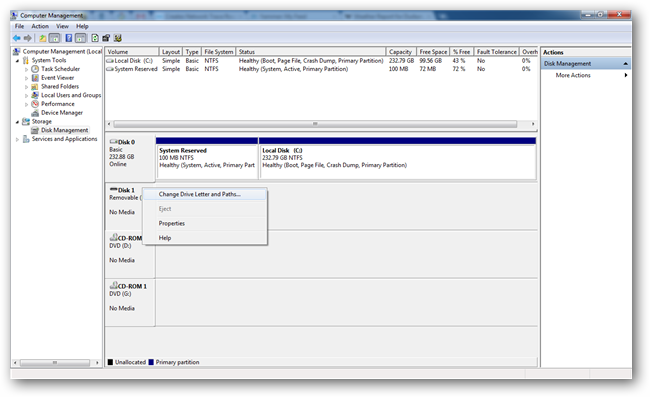
Task: Click the Event Viewer icon
Action: pos(35,78)
